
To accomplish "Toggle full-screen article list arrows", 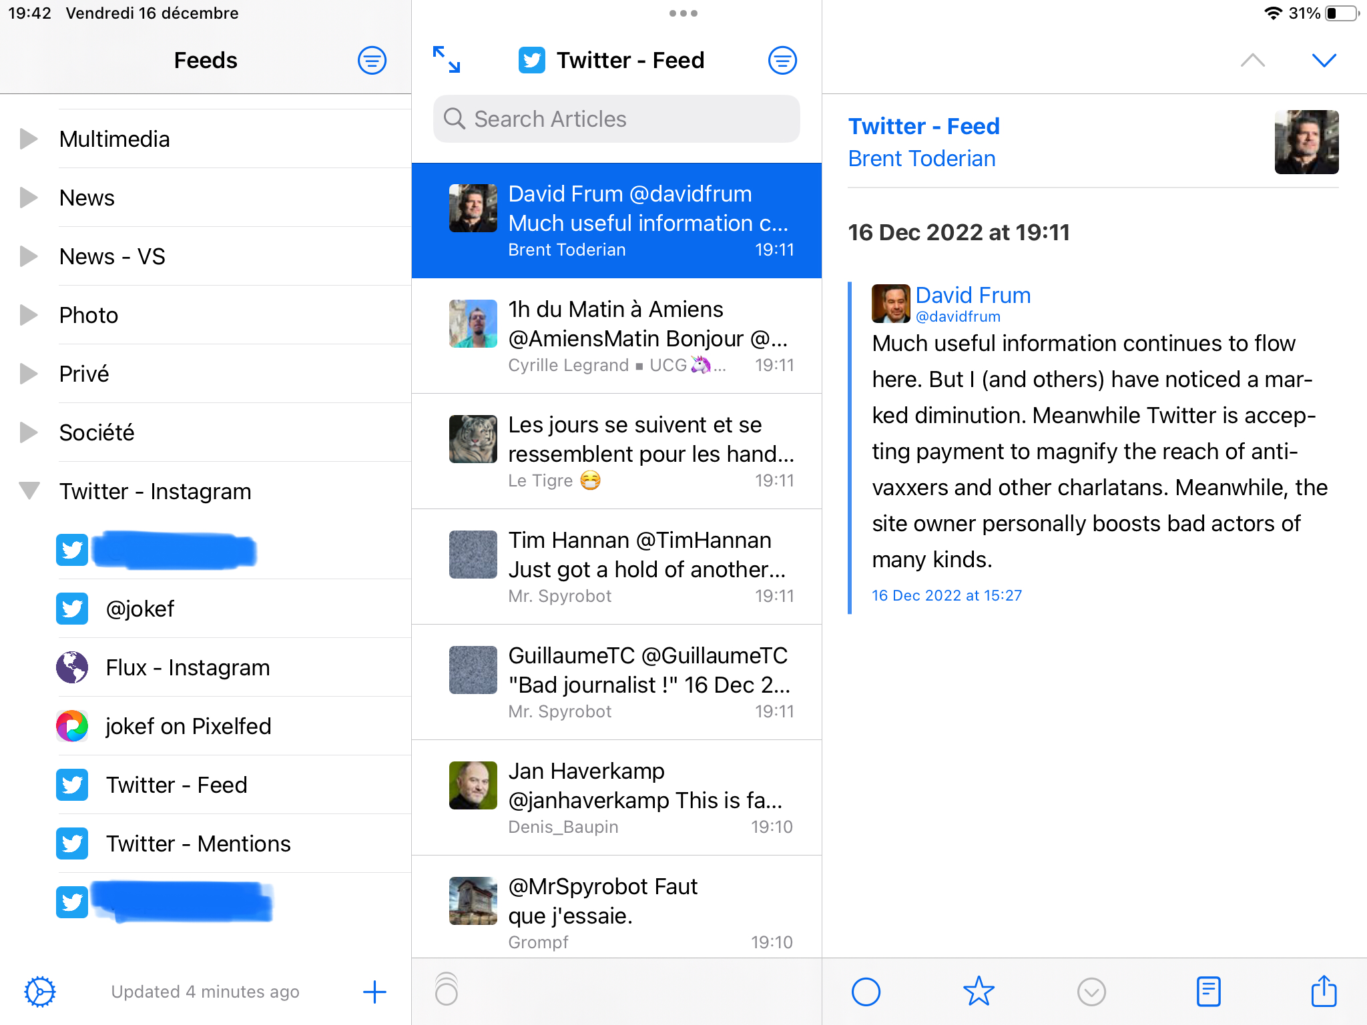I will pos(446,60).
